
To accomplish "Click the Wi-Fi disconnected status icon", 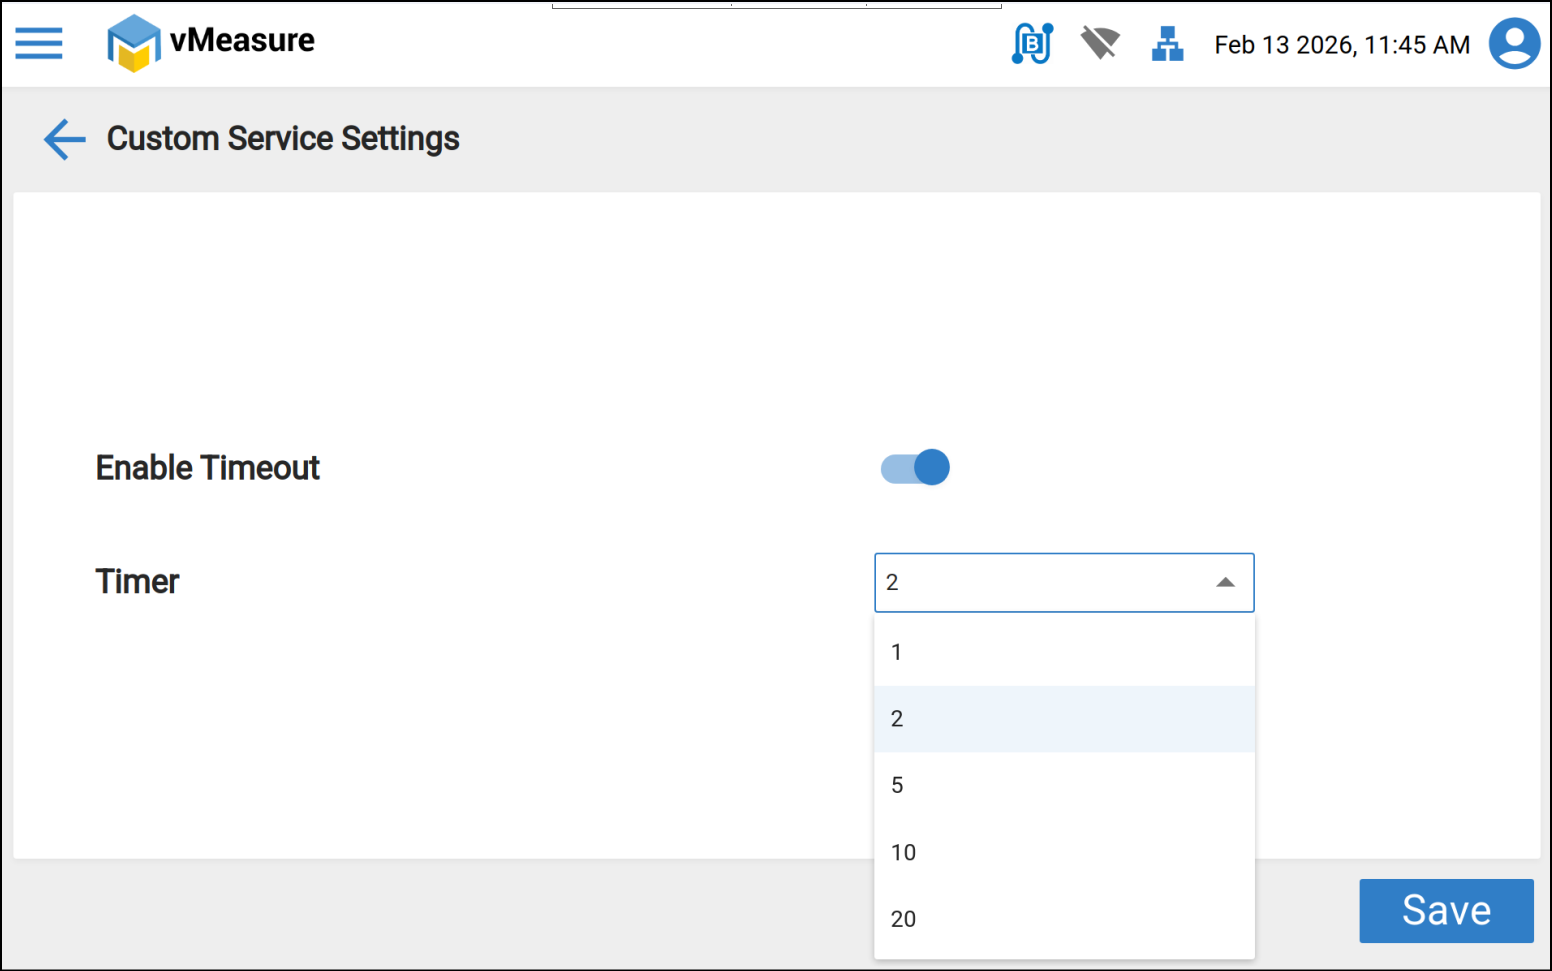I will tap(1099, 44).
